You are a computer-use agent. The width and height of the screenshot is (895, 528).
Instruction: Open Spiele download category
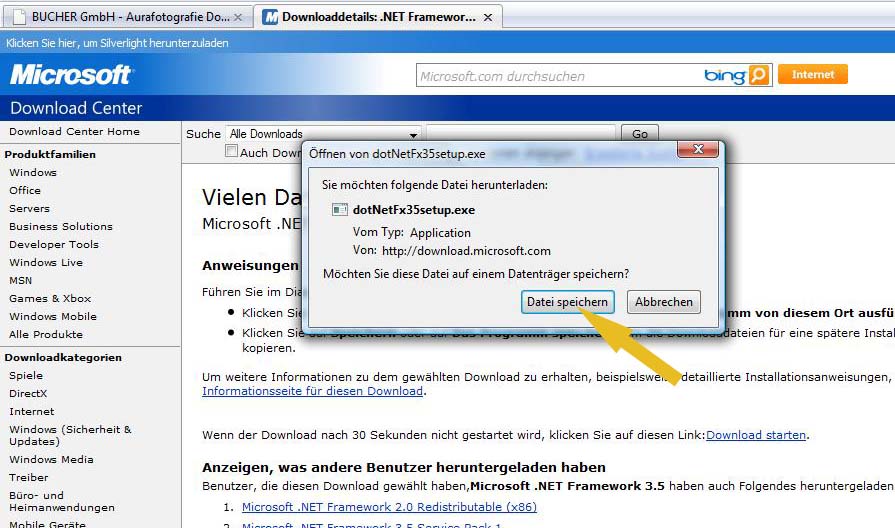pyautogui.click(x=26, y=375)
